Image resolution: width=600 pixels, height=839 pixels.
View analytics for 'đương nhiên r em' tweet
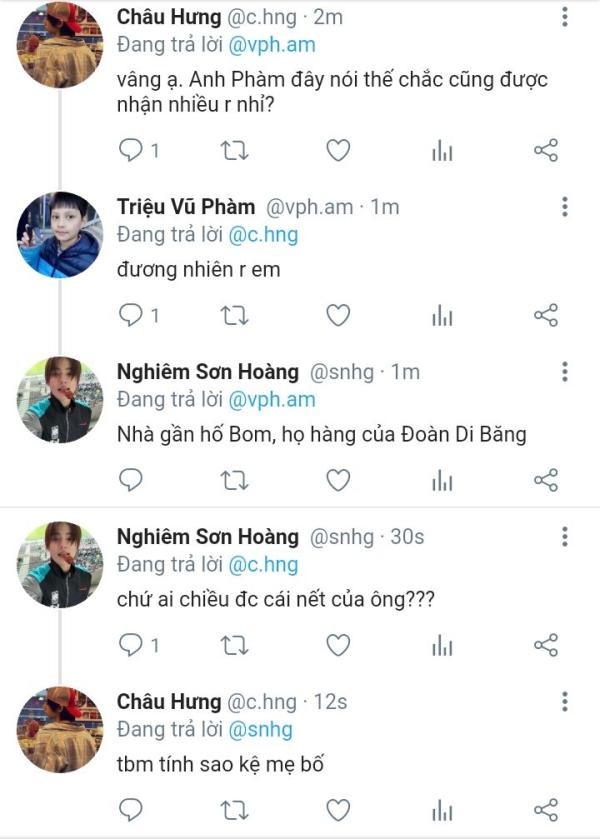coord(441,316)
